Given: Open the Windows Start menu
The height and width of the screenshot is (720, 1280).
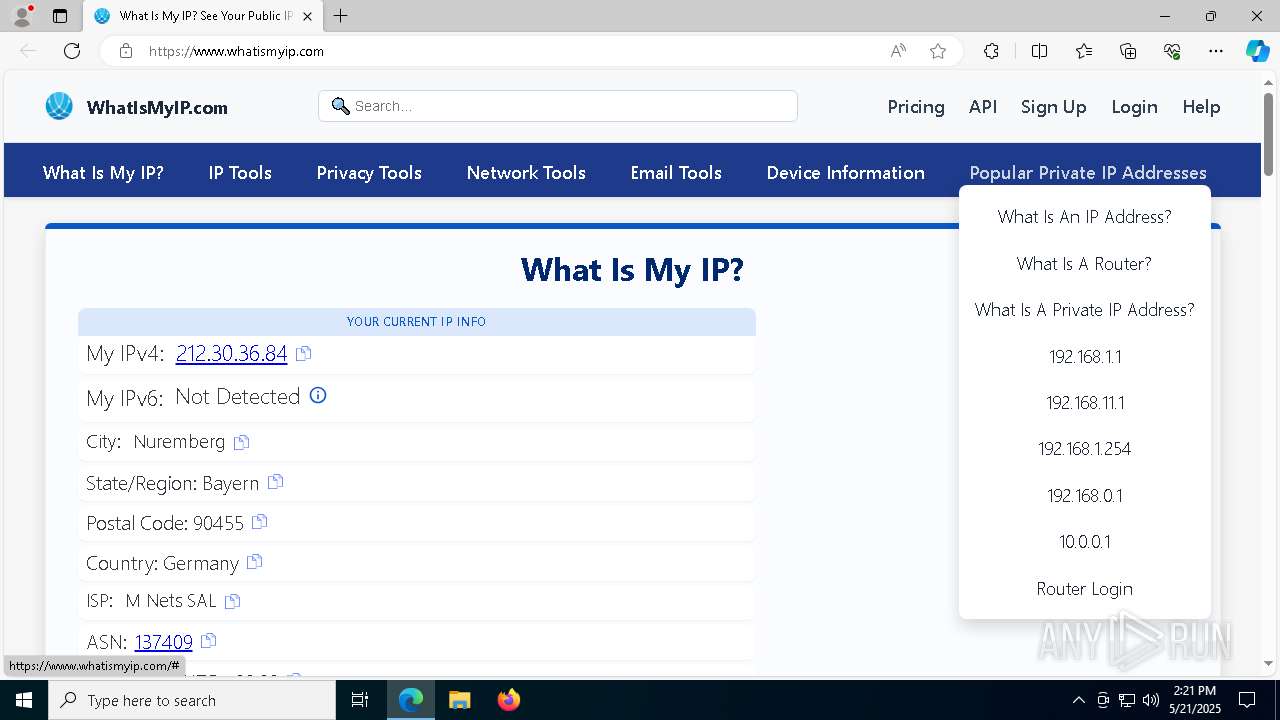Looking at the screenshot, I should 23,700.
